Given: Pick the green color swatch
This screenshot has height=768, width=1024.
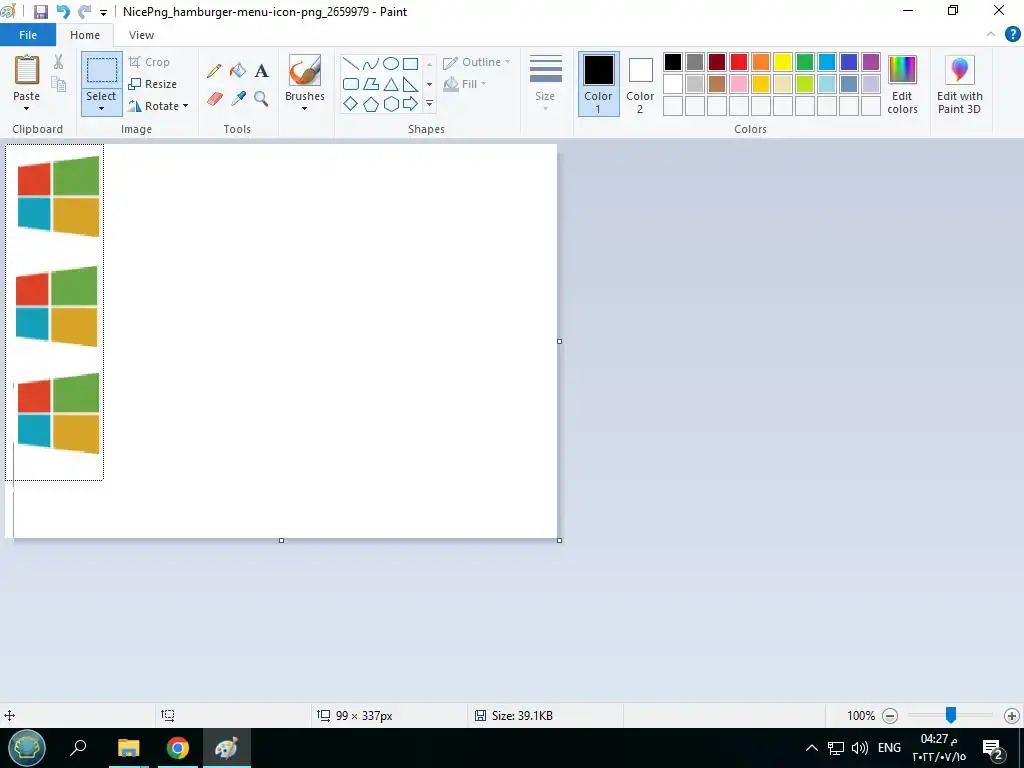Looking at the screenshot, I should pos(805,62).
